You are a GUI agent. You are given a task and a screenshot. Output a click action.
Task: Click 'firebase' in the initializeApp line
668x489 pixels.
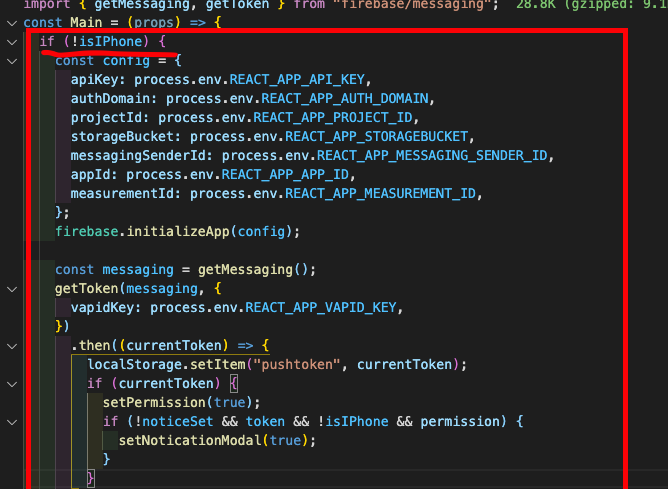point(86,232)
